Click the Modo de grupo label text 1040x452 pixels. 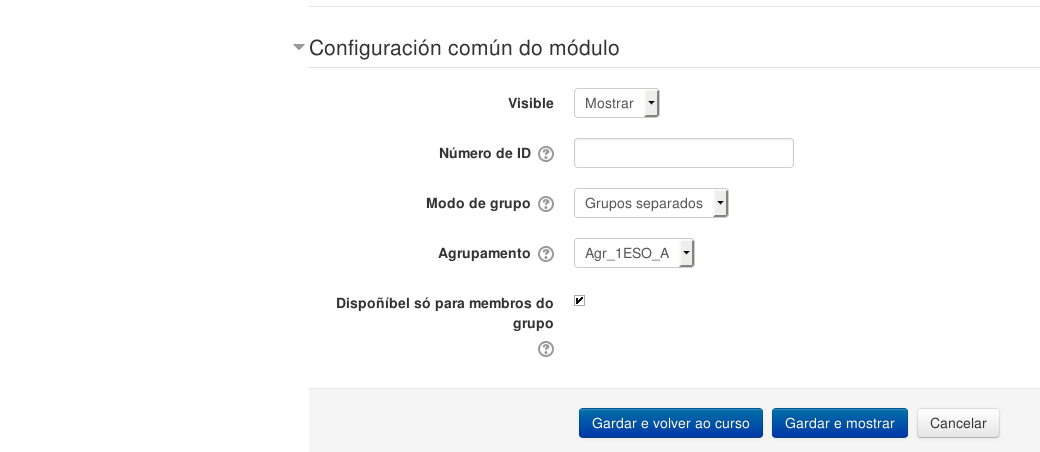478,203
